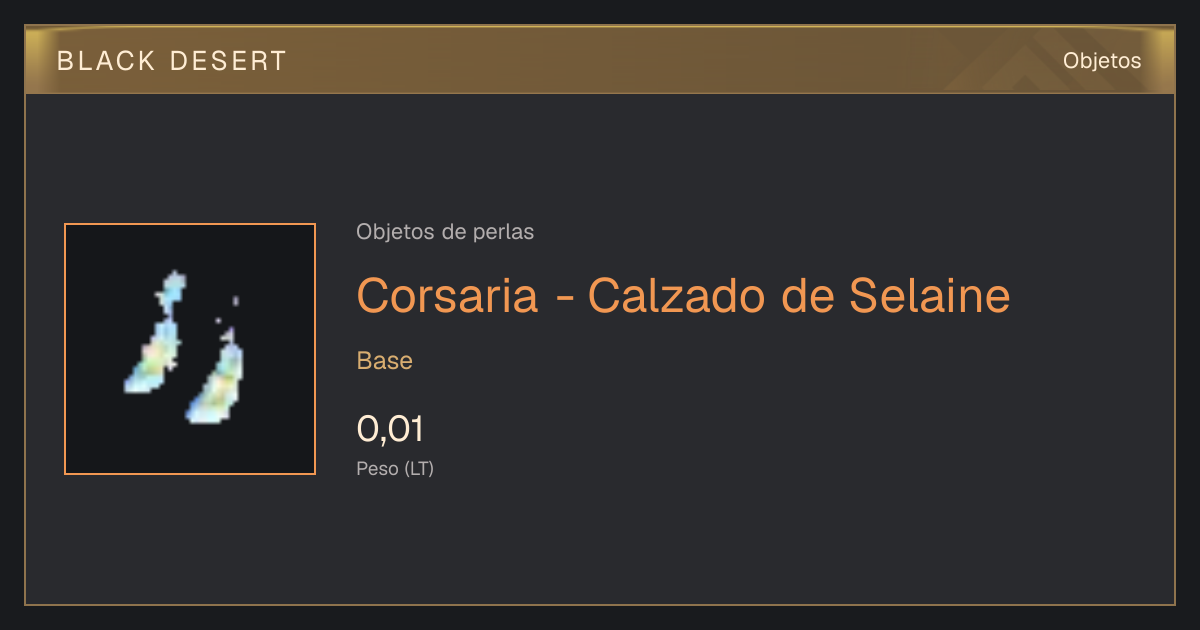Viewport: 1200px width, 630px height.
Task: Click the word Objetos in category label
Action: [x=395, y=232]
